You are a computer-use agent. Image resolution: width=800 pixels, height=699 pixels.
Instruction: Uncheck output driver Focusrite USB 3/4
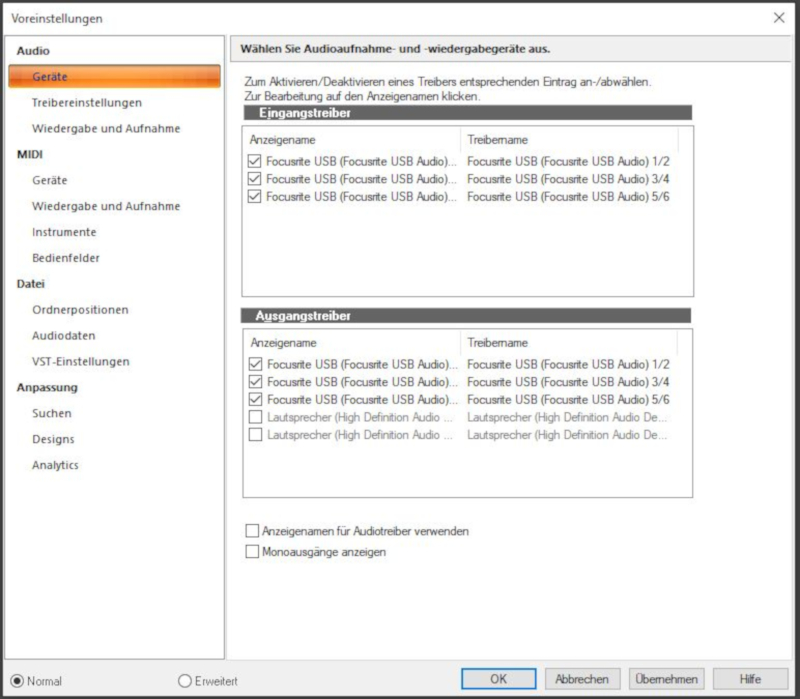pos(255,382)
